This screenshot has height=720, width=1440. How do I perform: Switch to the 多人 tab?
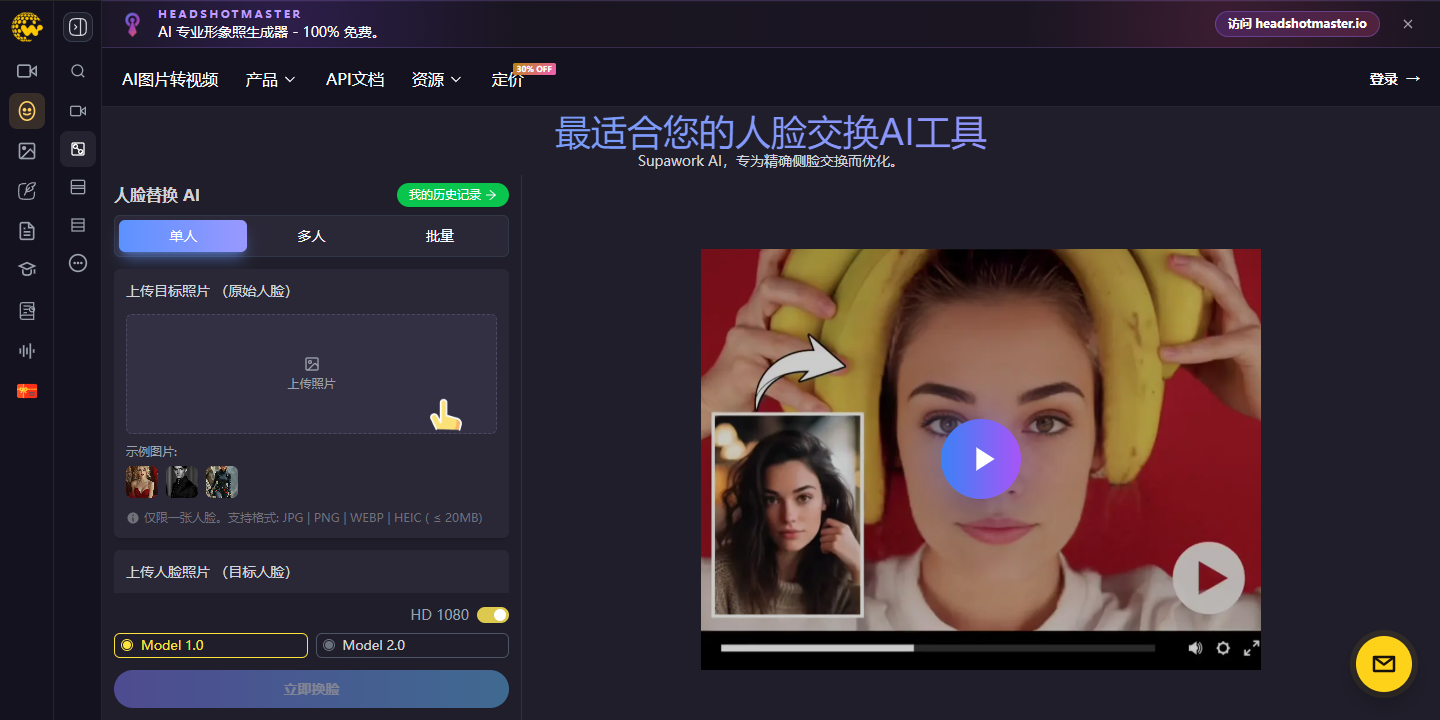coord(311,236)
